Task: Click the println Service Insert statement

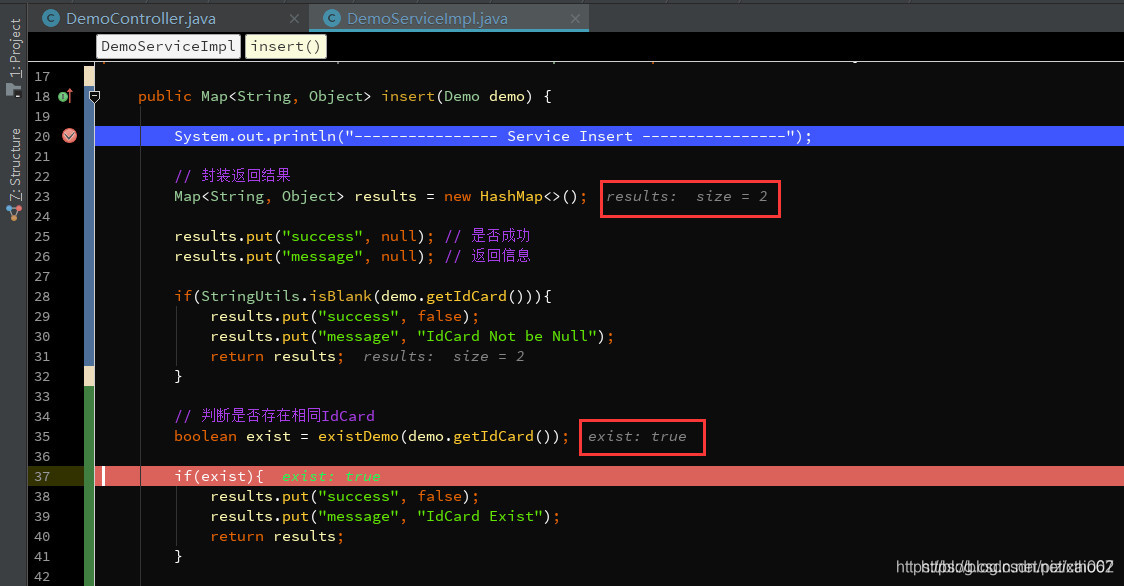Action: [492, 136]
